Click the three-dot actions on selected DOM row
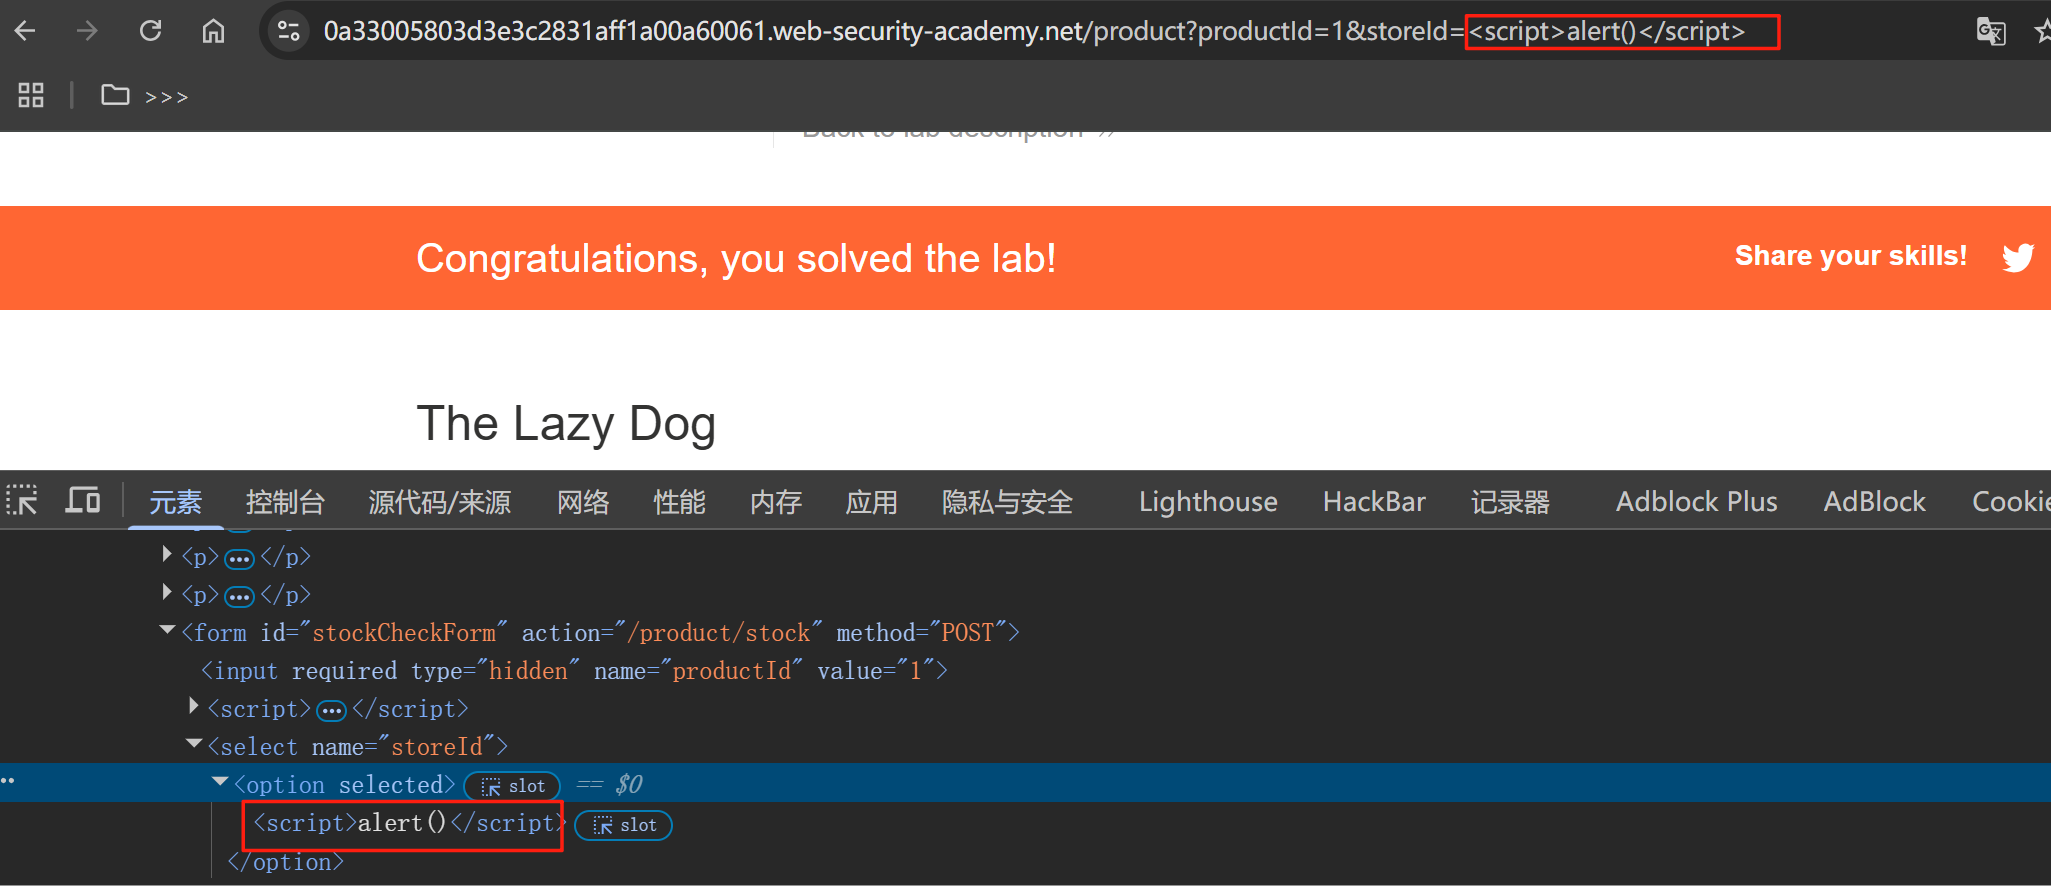Screen dimensions: 2051x886 (8, 781)
